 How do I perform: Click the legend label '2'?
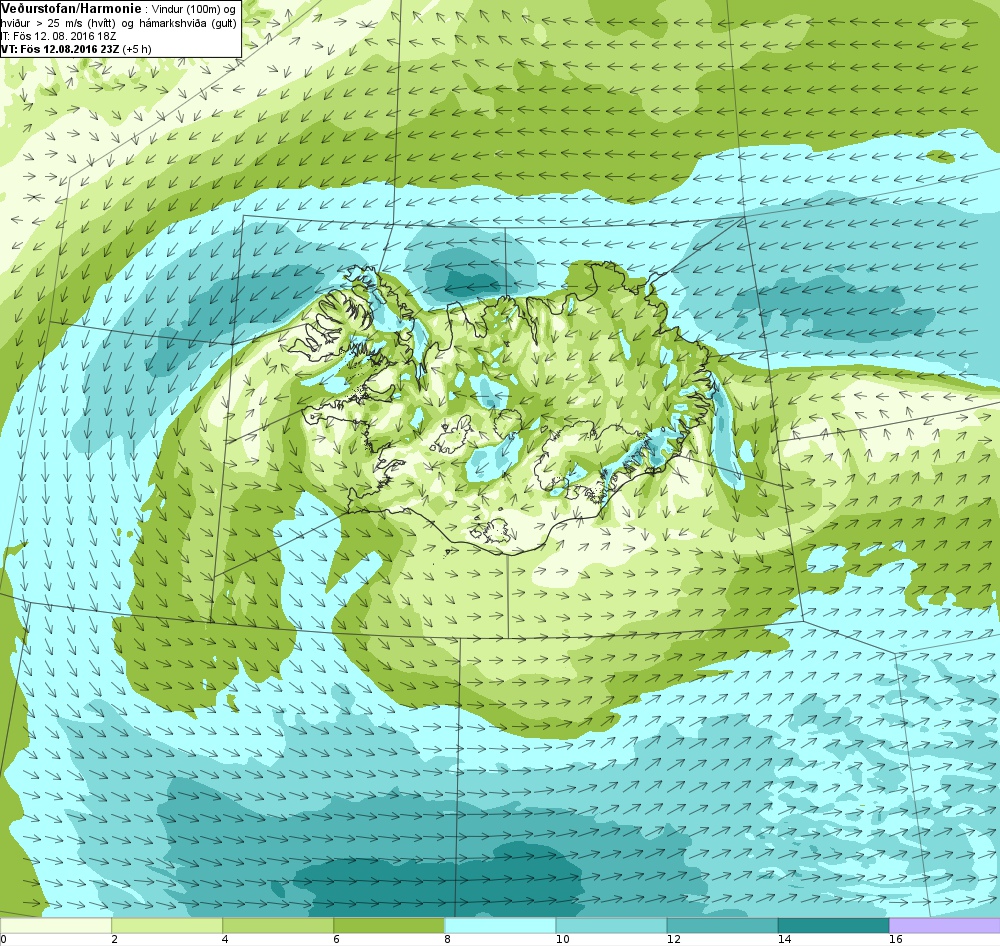tap(115, 939)
